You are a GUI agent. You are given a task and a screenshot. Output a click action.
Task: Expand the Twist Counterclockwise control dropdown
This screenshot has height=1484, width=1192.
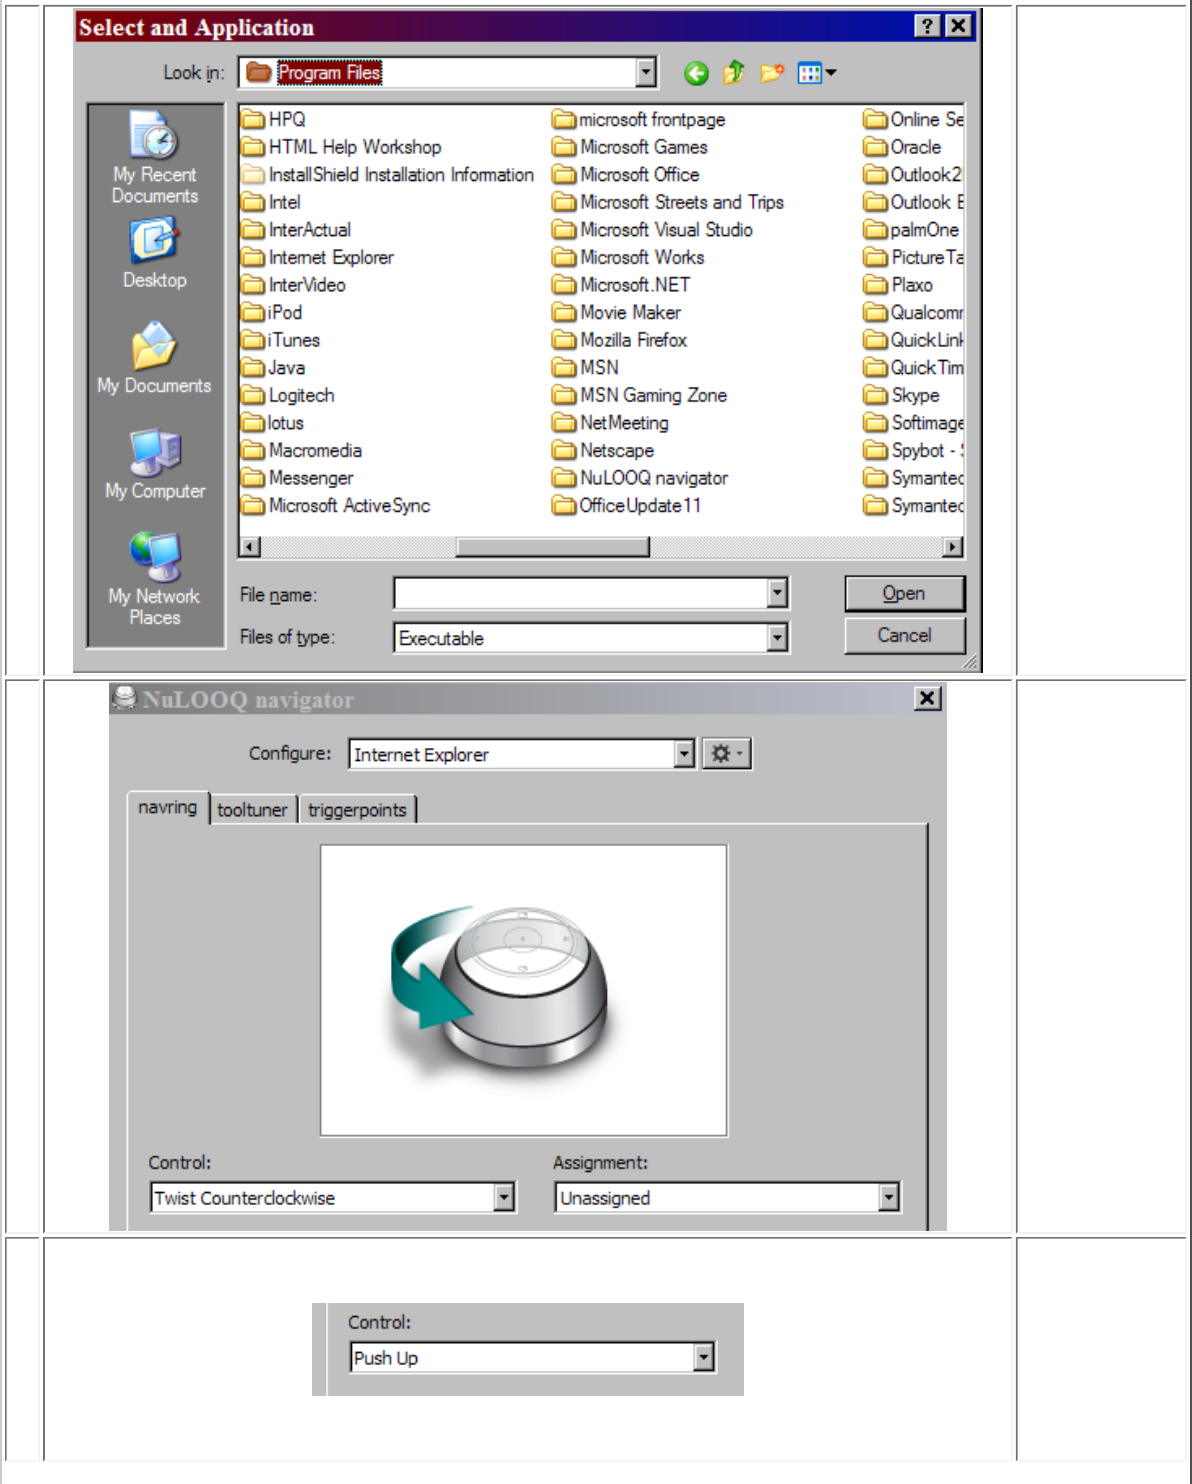tap(504, 1197)
